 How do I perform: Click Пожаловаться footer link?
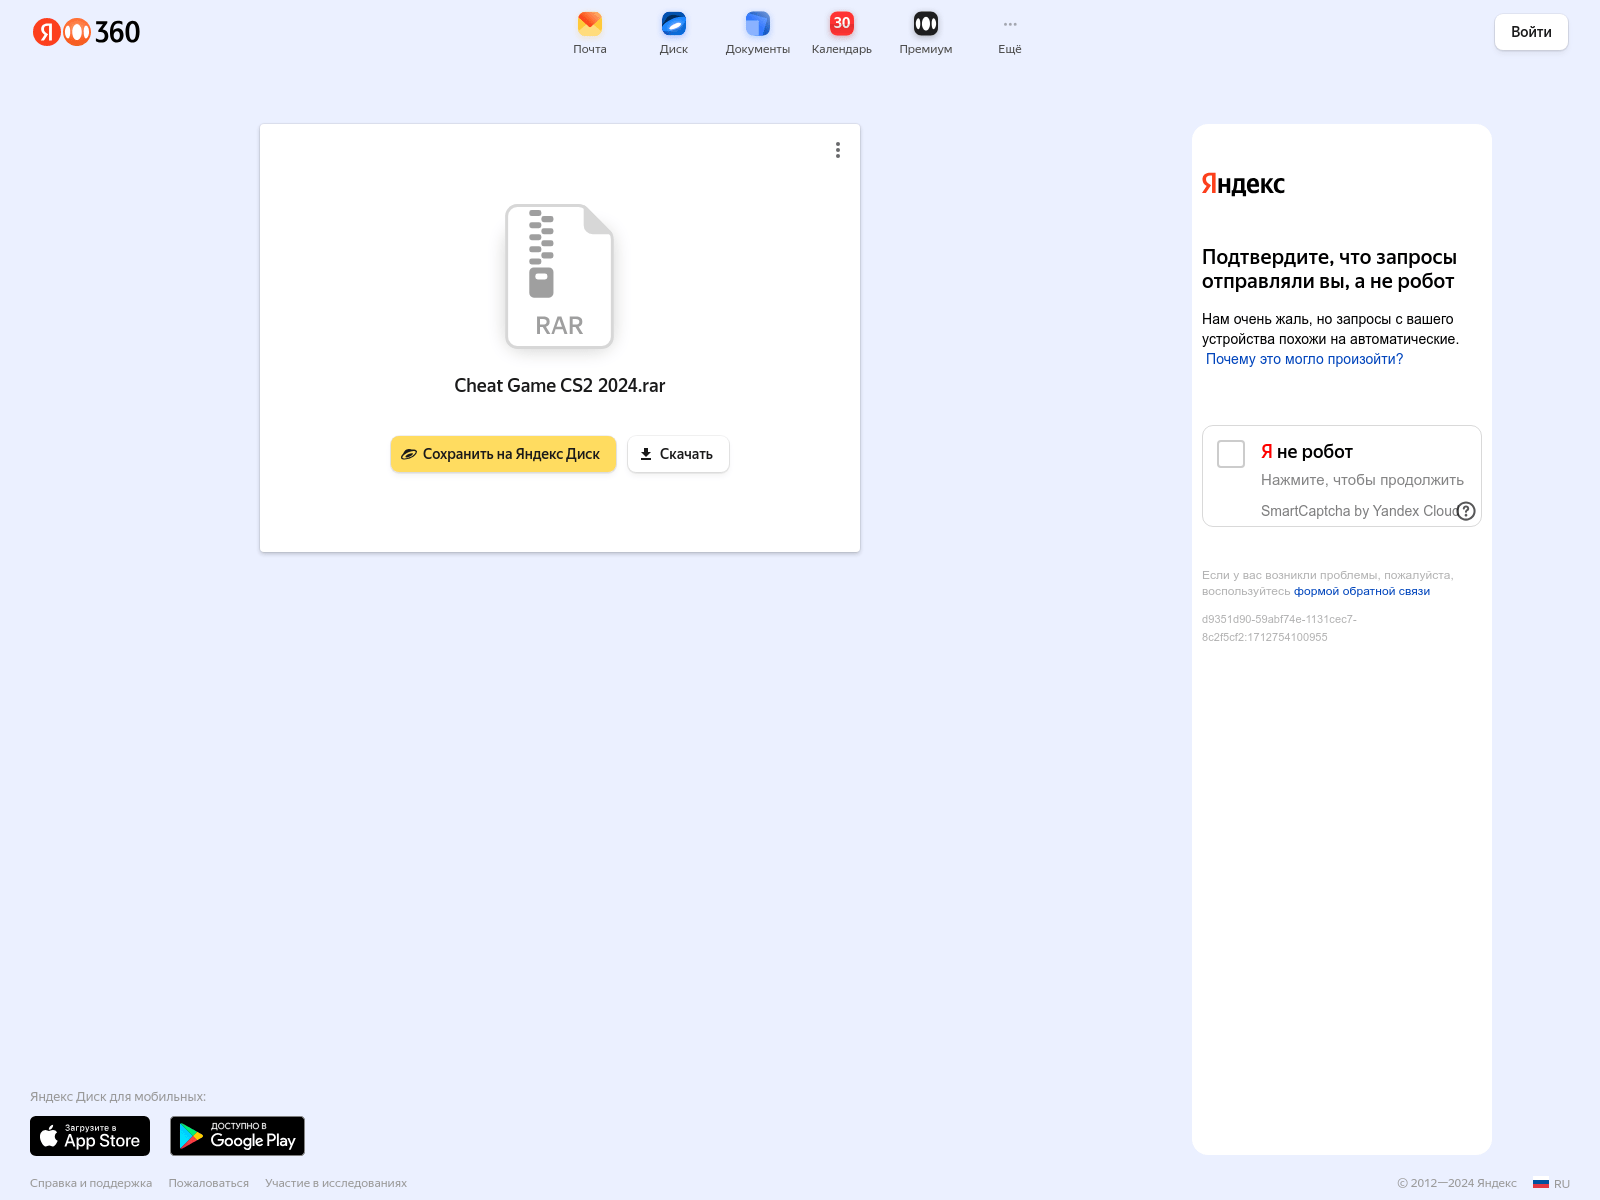click(x=209, y=1183)
